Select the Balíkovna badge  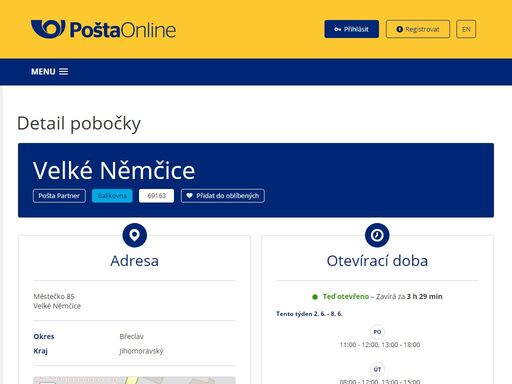point(112,196)
